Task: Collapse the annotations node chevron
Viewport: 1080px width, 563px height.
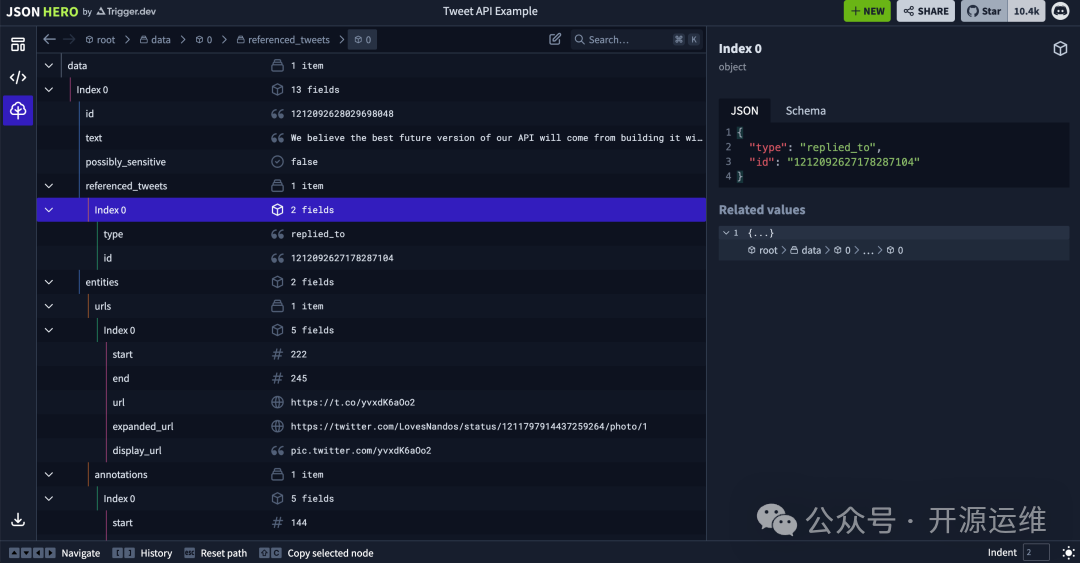Action: tap(49, 475)
